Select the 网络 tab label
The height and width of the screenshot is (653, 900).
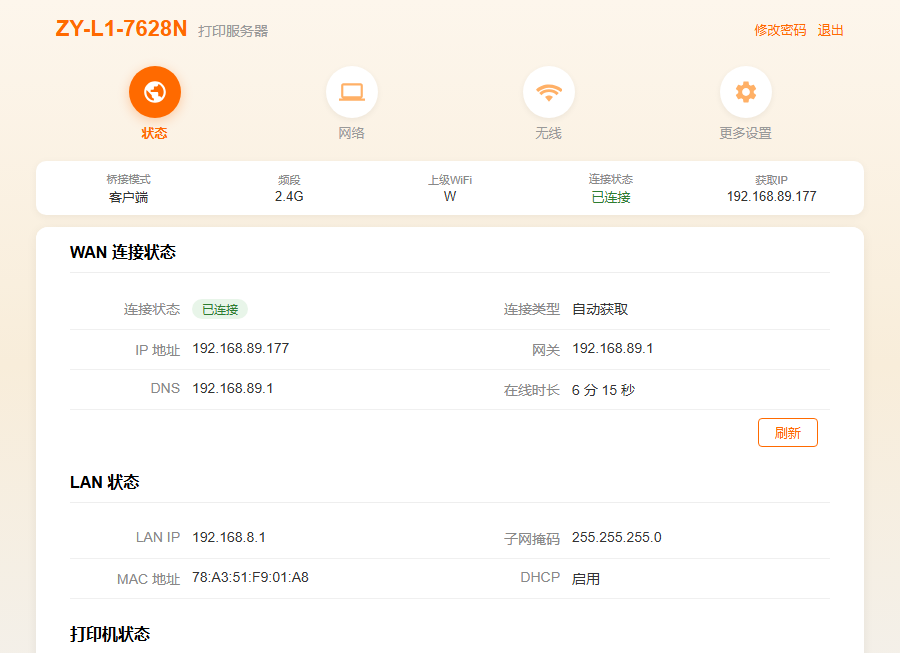[x=351, y=133]
